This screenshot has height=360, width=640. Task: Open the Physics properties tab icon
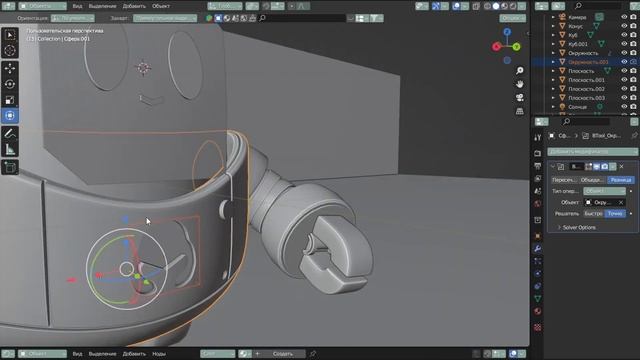[x=538, y=274]
